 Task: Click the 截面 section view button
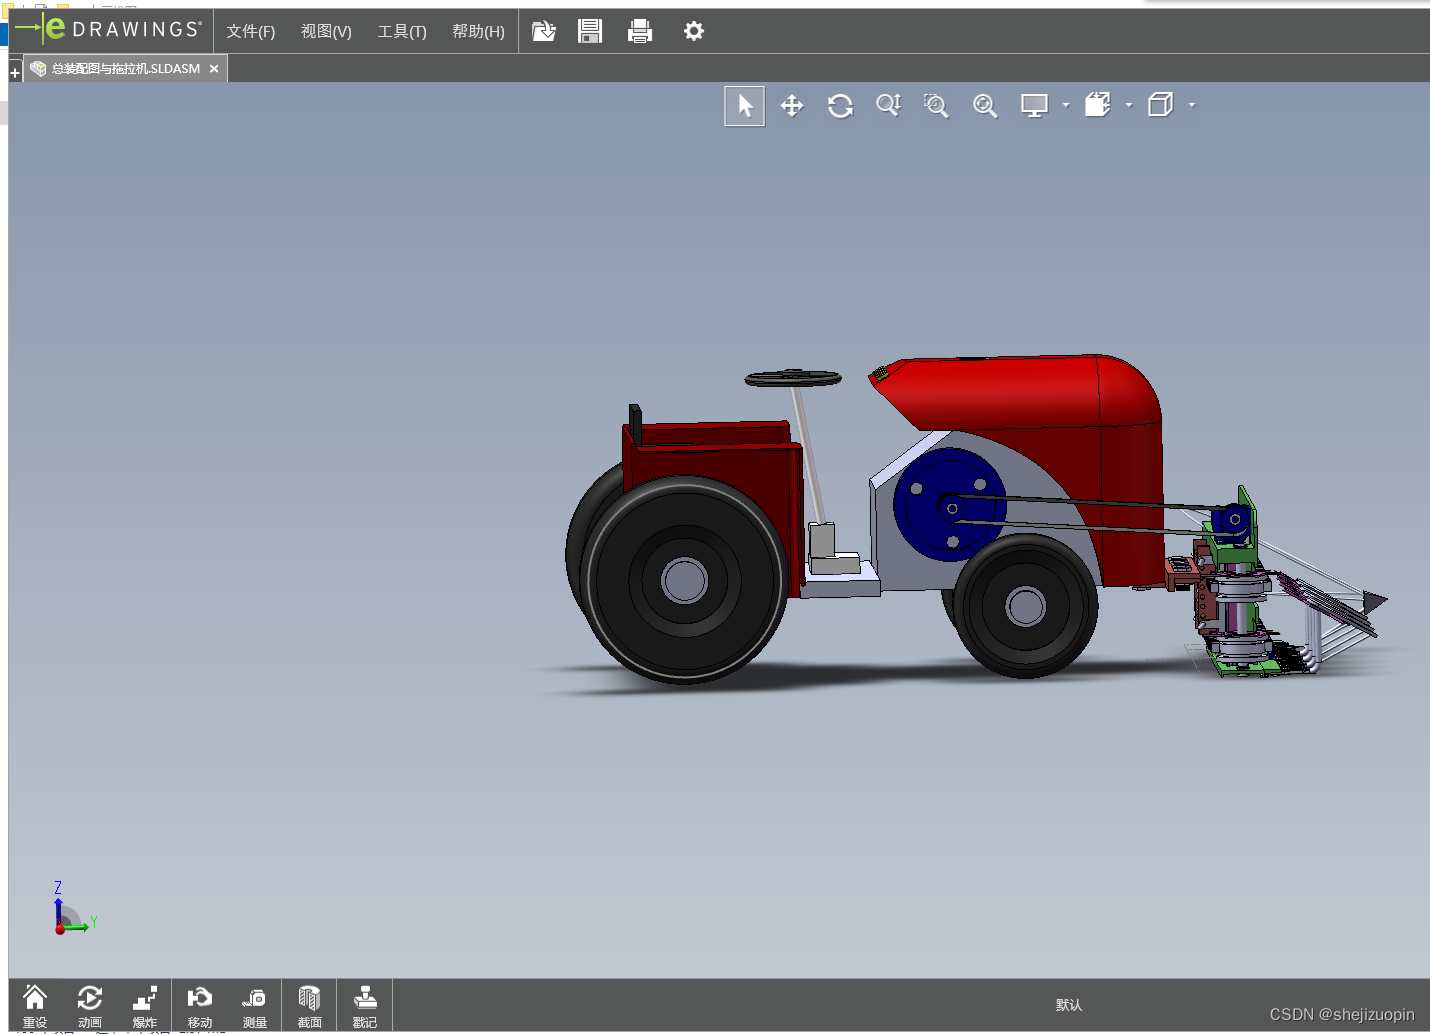tap(310, 1006)
